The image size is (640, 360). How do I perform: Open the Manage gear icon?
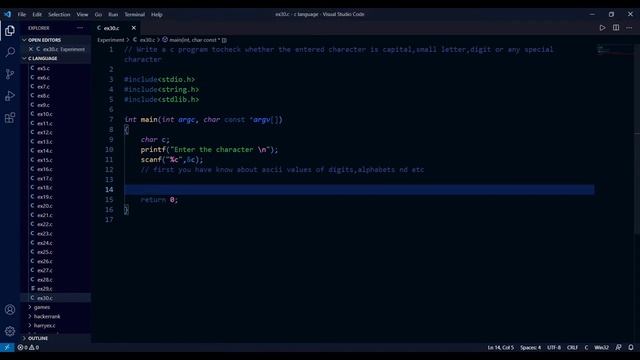10,331
